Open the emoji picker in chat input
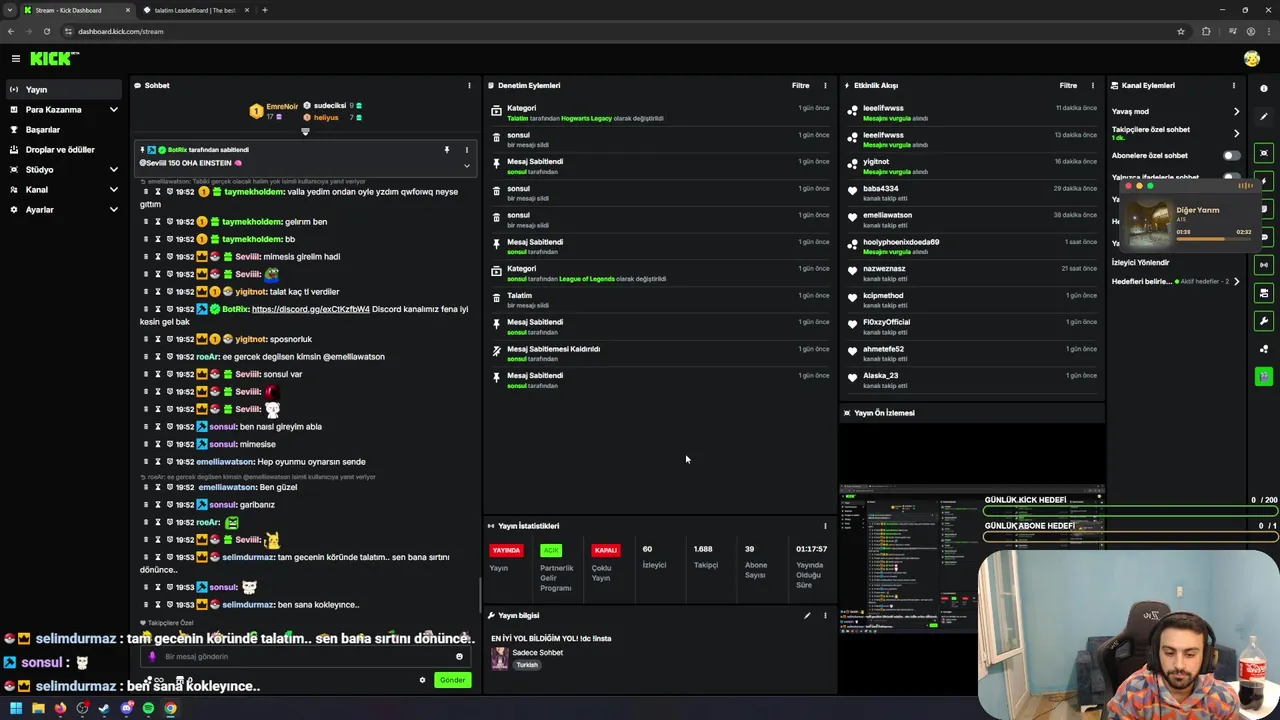The image size is (1280, 720). coord(459,657)
